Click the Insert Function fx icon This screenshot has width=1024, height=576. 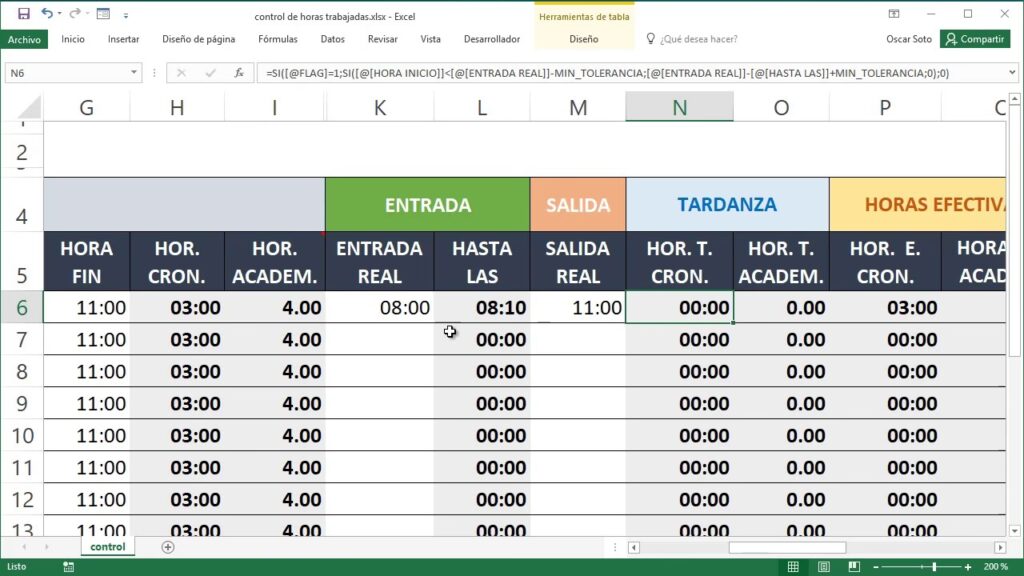click(239, 73)
